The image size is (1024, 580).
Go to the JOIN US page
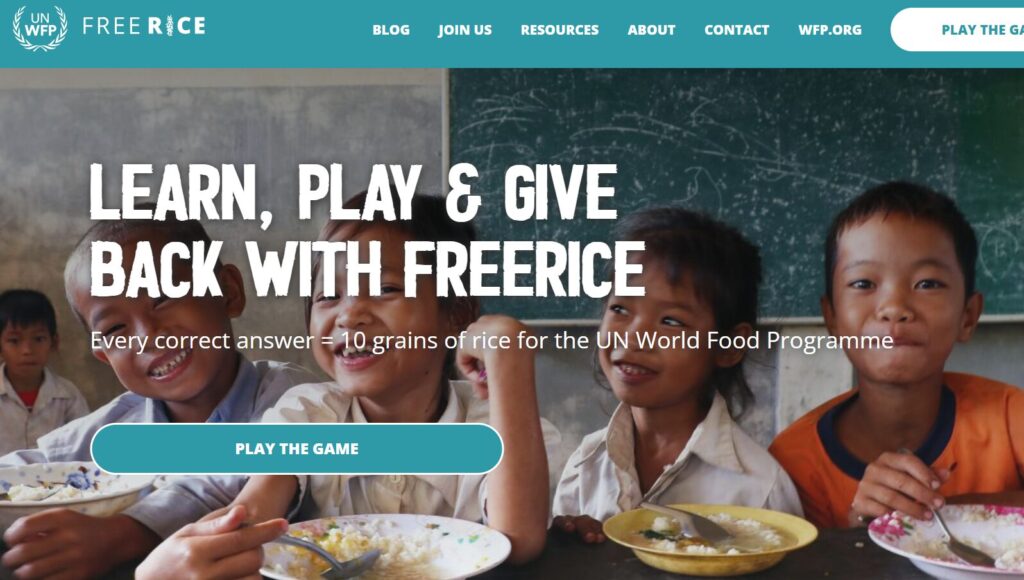pos(465,30)
